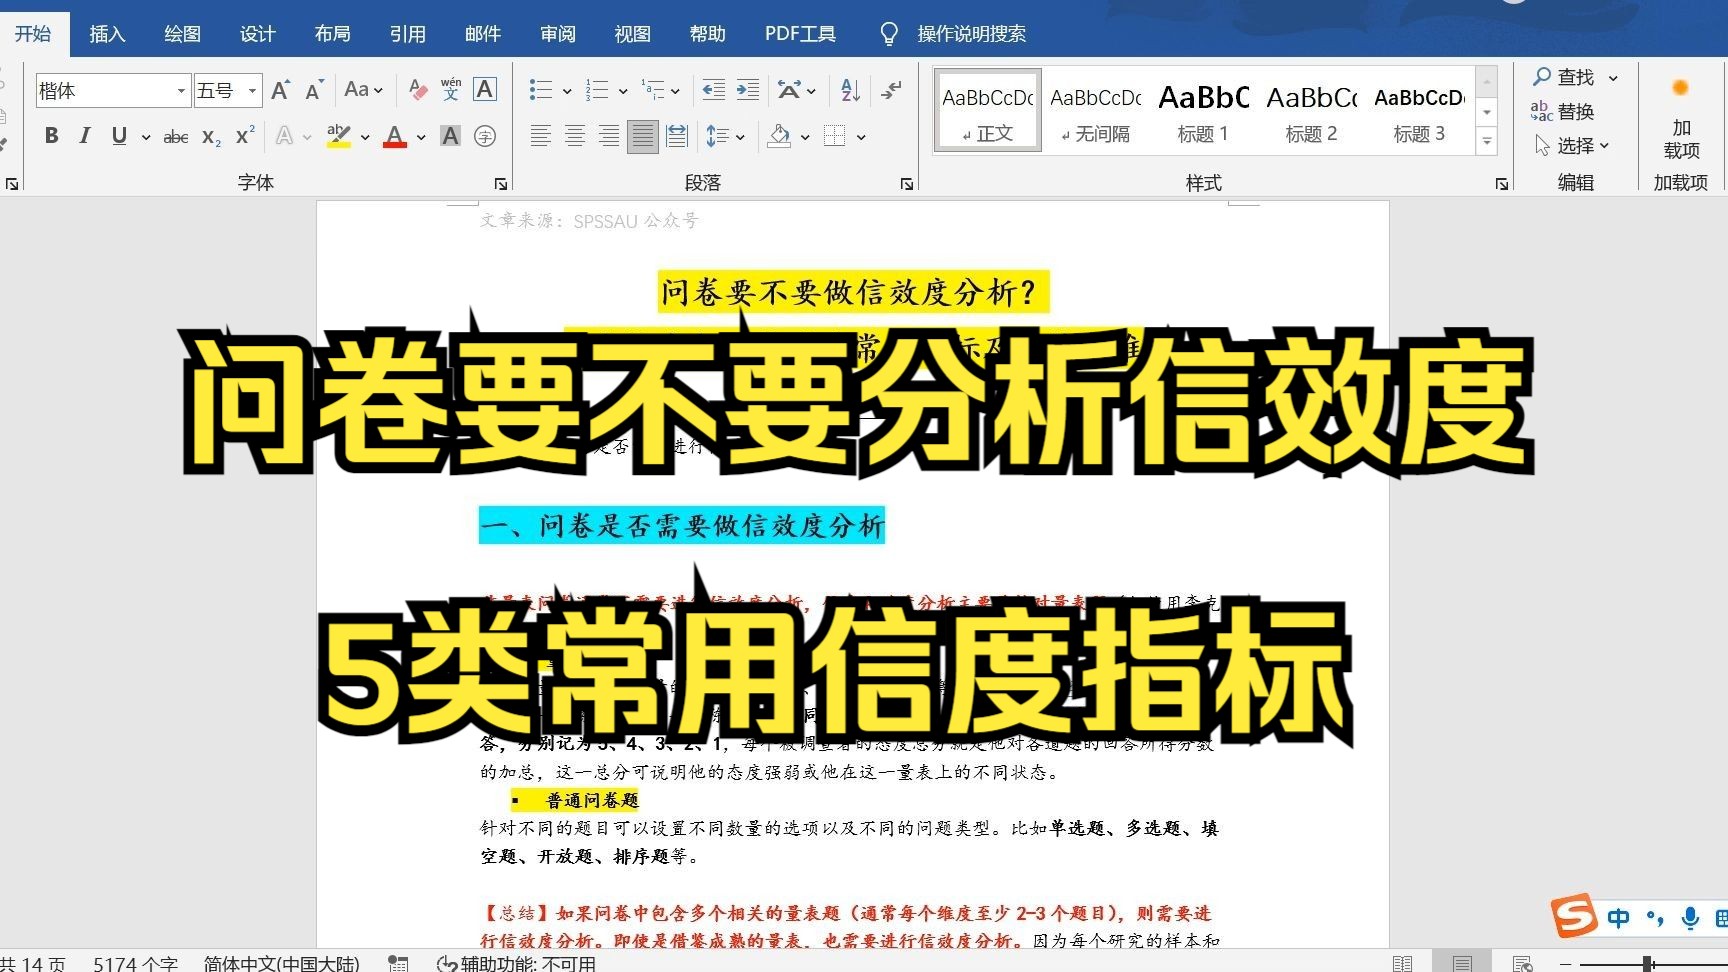The image size is (1728, 972).
Task: Expand styles gallery more arrow
Action: (x=1487, y=142)
